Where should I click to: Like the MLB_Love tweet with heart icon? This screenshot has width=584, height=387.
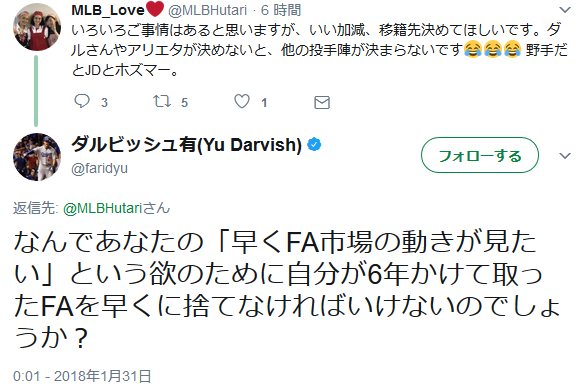pos(242,101)
